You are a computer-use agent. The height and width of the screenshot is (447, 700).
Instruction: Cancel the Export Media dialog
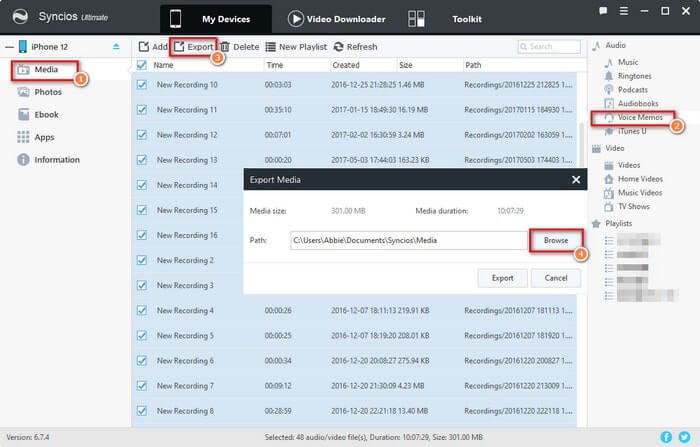556,278
